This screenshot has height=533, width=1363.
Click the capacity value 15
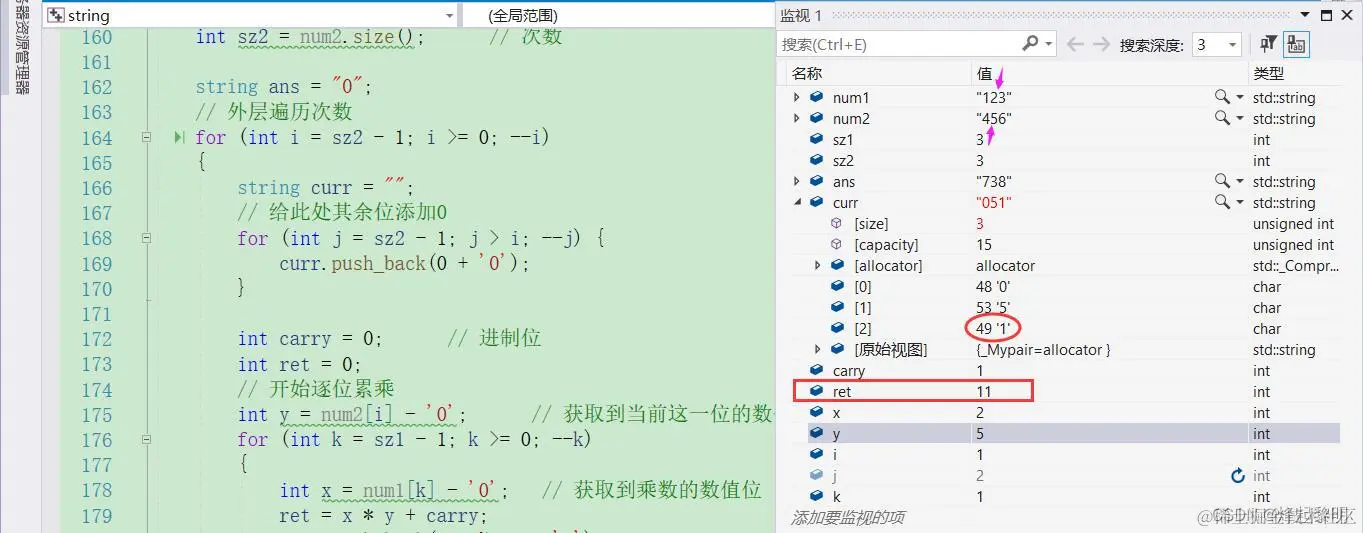(984, 244)
